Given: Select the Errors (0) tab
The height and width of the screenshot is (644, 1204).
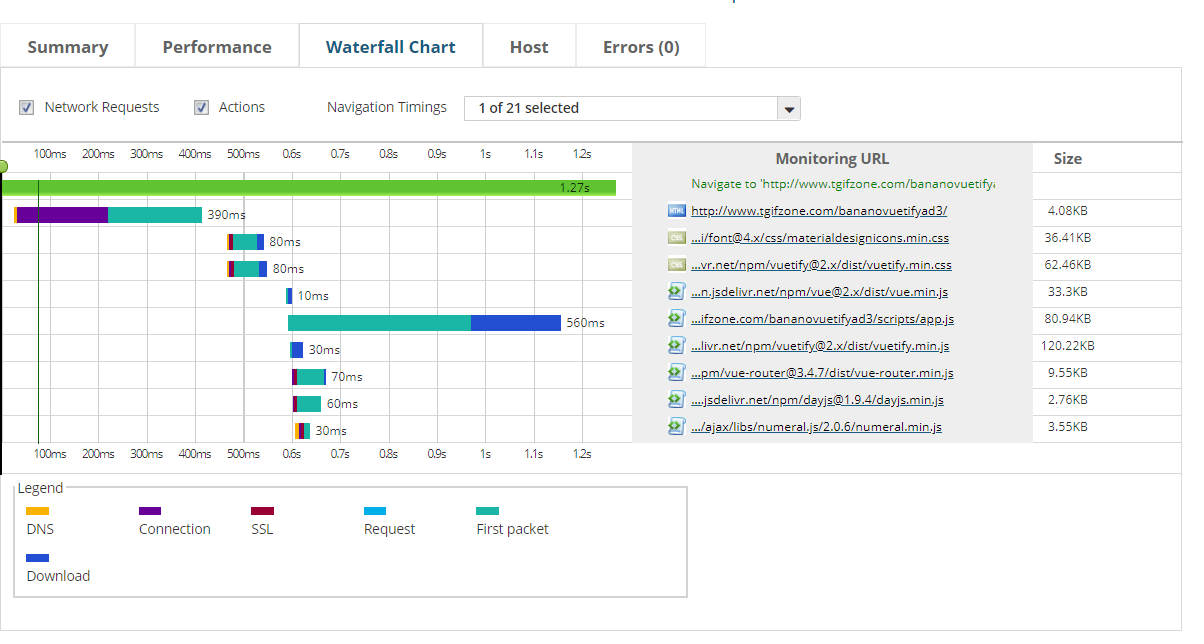Looking at the screenshot, I should (x=641, y=47).
